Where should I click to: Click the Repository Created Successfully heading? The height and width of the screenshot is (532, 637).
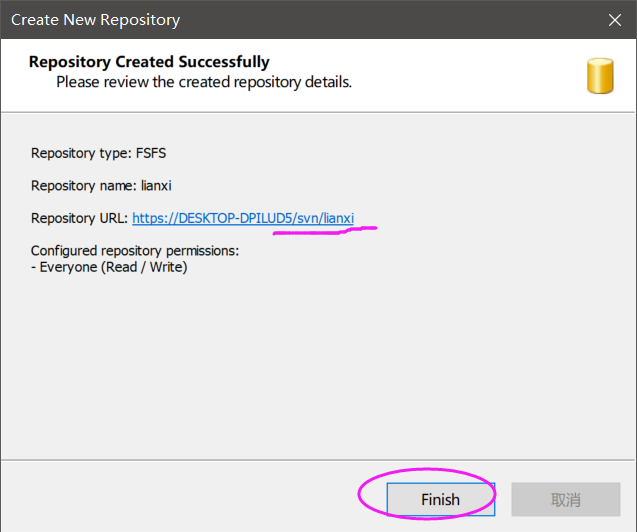(149, 62)
